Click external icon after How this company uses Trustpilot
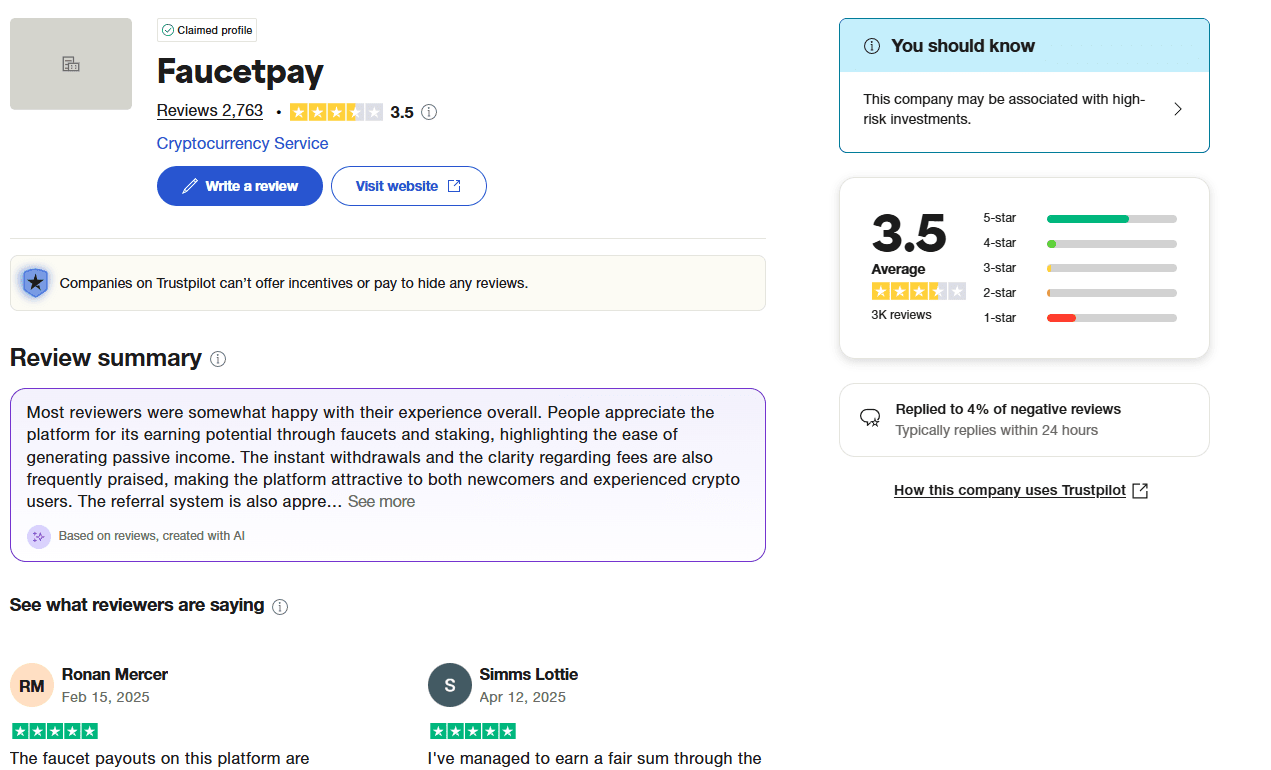The height and width of the screenshot is (770, 1271). pos(1140,490)
